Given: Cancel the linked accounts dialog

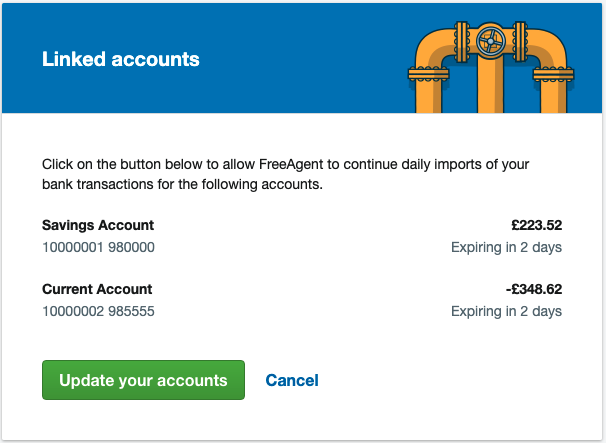Looking at the screenshot, I should tap(292, 380).
